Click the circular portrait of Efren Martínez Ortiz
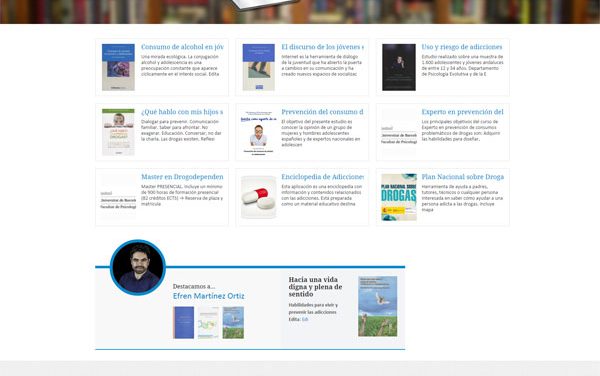Screen dimensions: 600x376 (138, 267)
